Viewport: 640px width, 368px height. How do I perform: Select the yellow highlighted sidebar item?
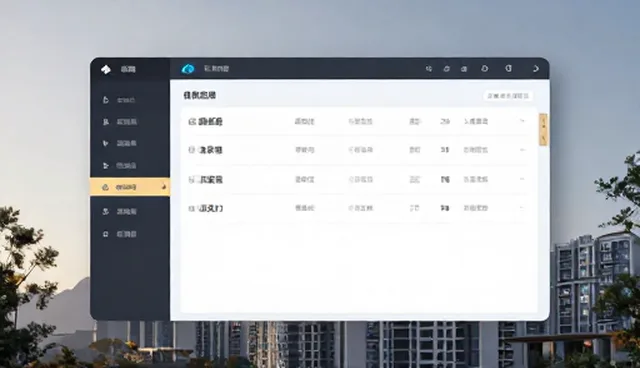pyautogui.click(x=130, y=187)
